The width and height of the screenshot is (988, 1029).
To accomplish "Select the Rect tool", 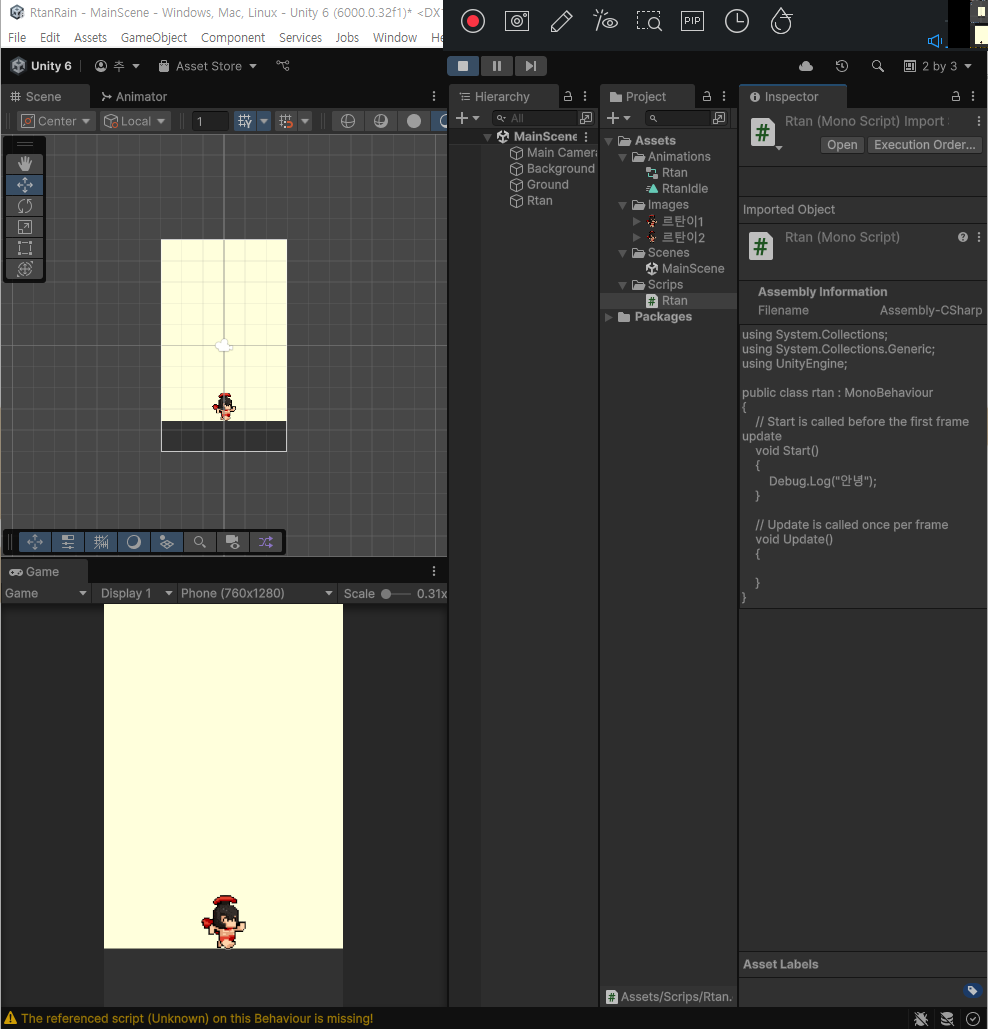I will (x=25, y=248).
